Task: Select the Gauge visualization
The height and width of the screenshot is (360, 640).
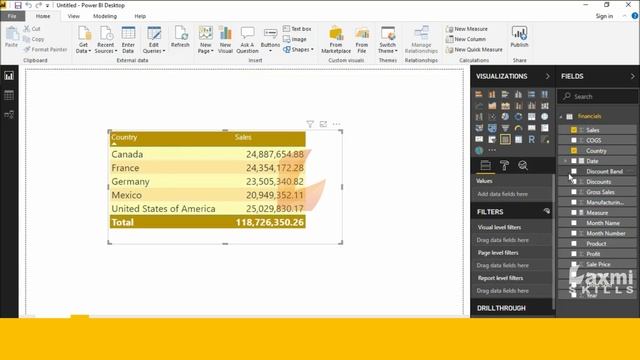Action: pyautogui.click(x=518, y=128)
